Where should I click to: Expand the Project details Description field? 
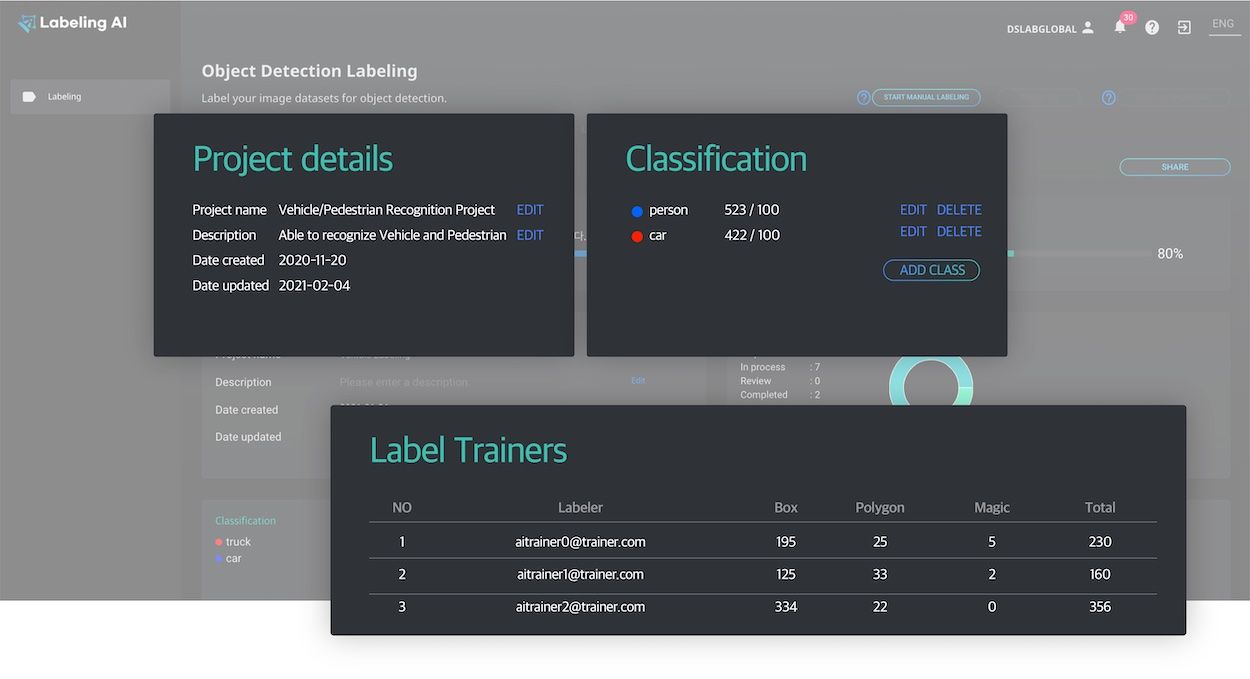pyautogui.click(x=529, y=234)
